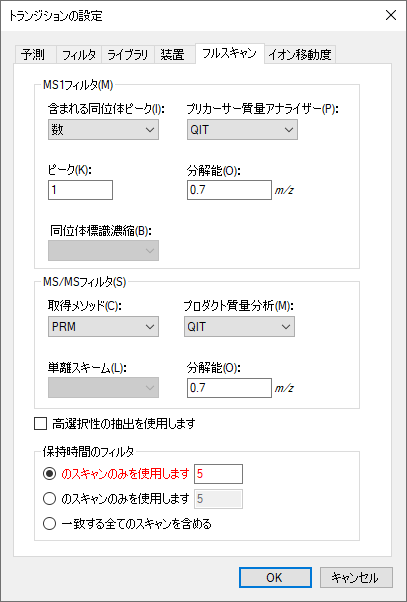Screen dimensions: 407x602
Task: Click the red retention time value field
Action: pyautogui.click(x=218, y=474)
